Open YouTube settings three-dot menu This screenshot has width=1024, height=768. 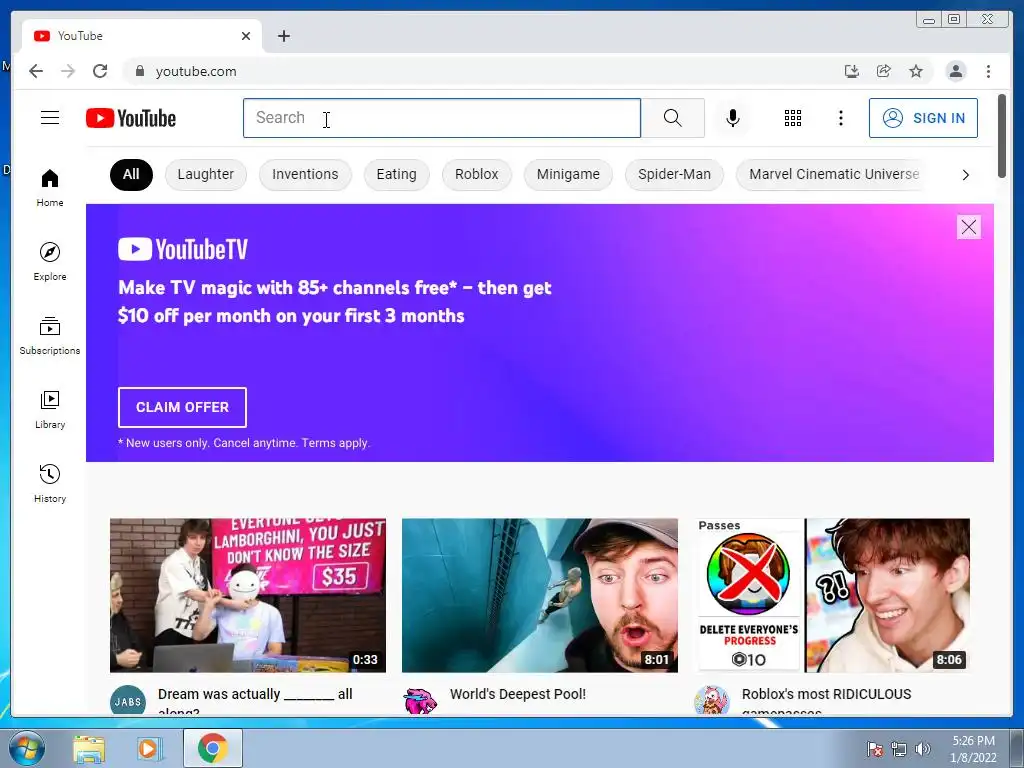(840, 118)
